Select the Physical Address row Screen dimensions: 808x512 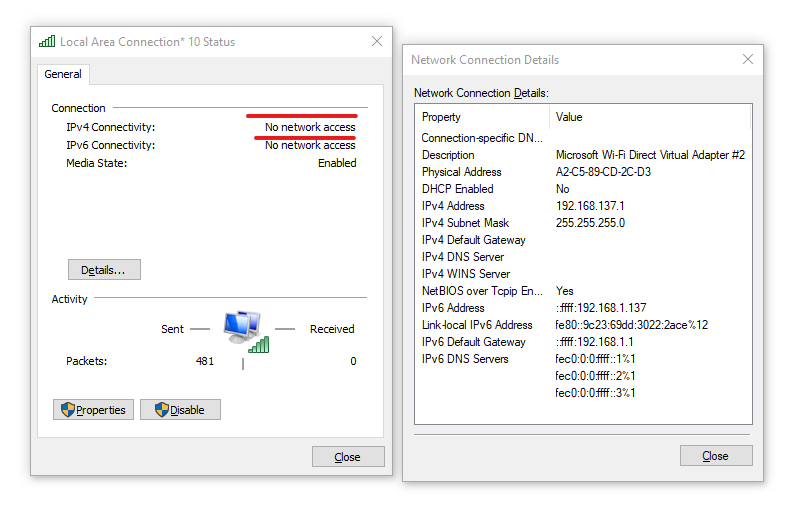(583, 172)
